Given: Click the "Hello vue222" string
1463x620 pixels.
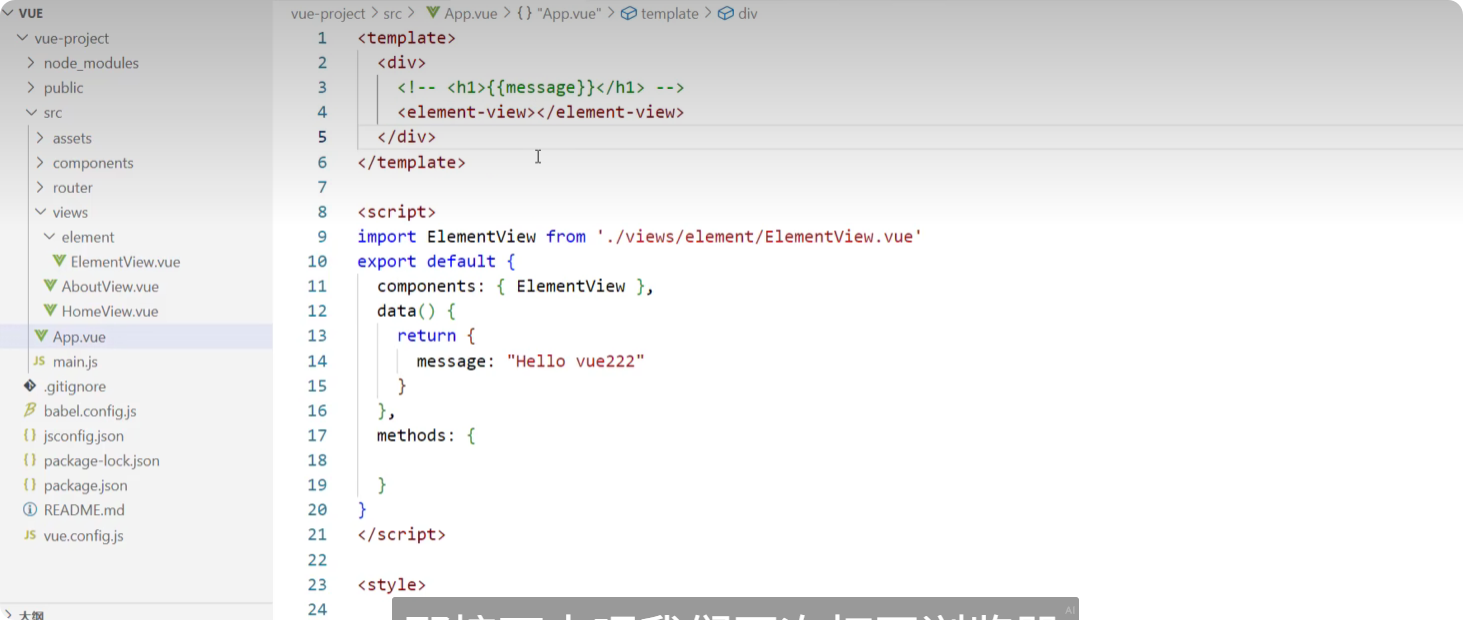Looking at the screenshot, I should [x=575, y=361].
